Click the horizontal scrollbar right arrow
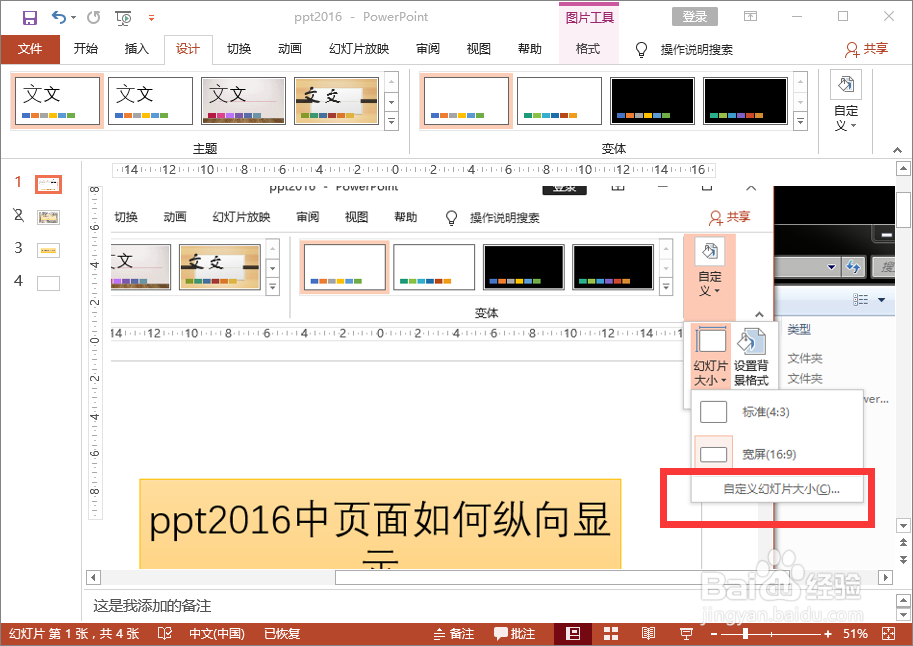The image size is (913, 646). click(x=886, y=577)
